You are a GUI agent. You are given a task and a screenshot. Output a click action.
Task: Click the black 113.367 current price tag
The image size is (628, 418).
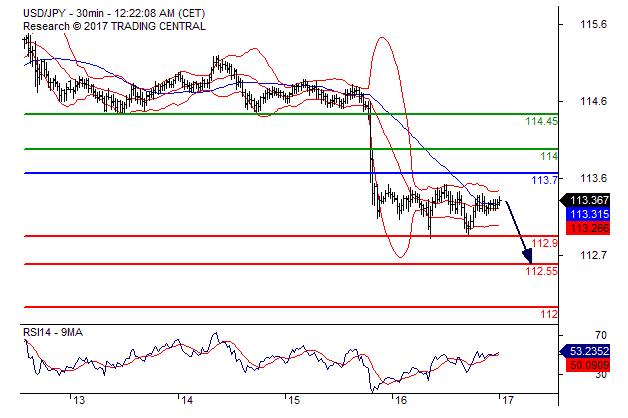tap(585, 200)
